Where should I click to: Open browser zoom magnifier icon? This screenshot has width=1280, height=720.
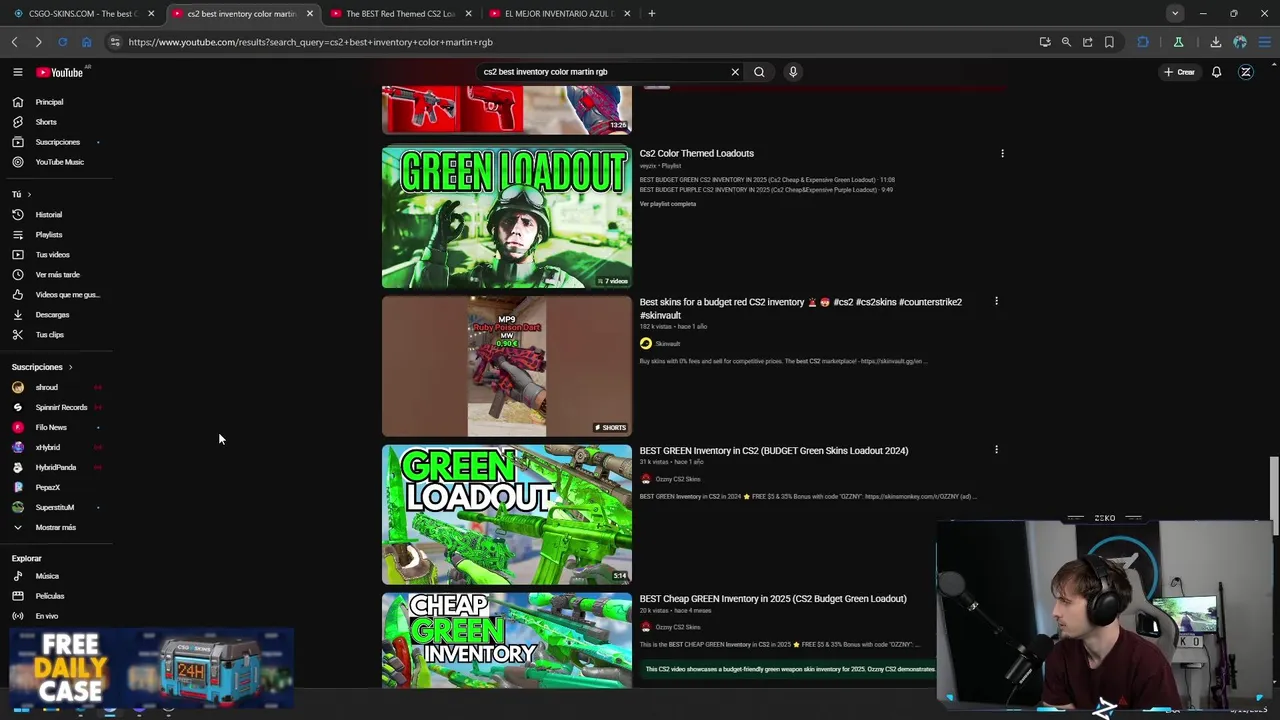(x=1066, y=42)
